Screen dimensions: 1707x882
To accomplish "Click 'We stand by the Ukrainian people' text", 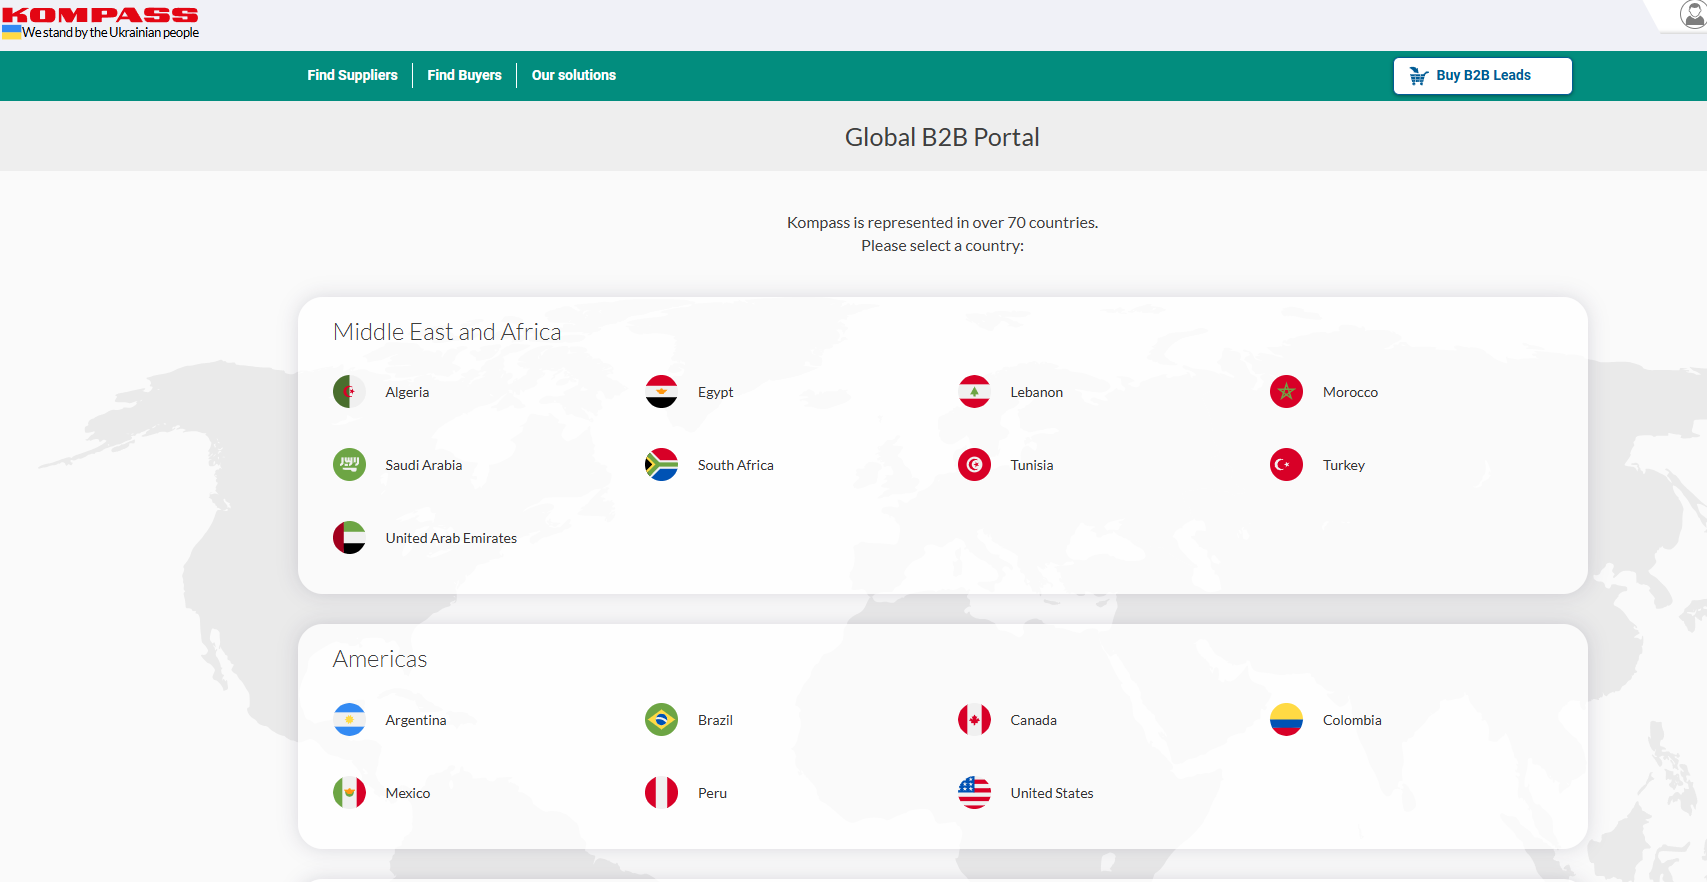I will pos(111,33).
